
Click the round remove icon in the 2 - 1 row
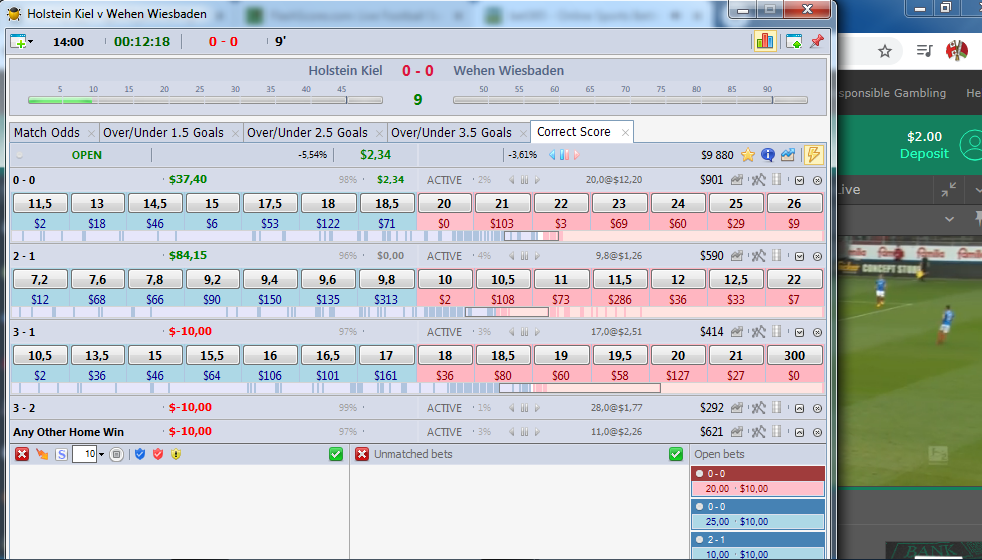817,256
